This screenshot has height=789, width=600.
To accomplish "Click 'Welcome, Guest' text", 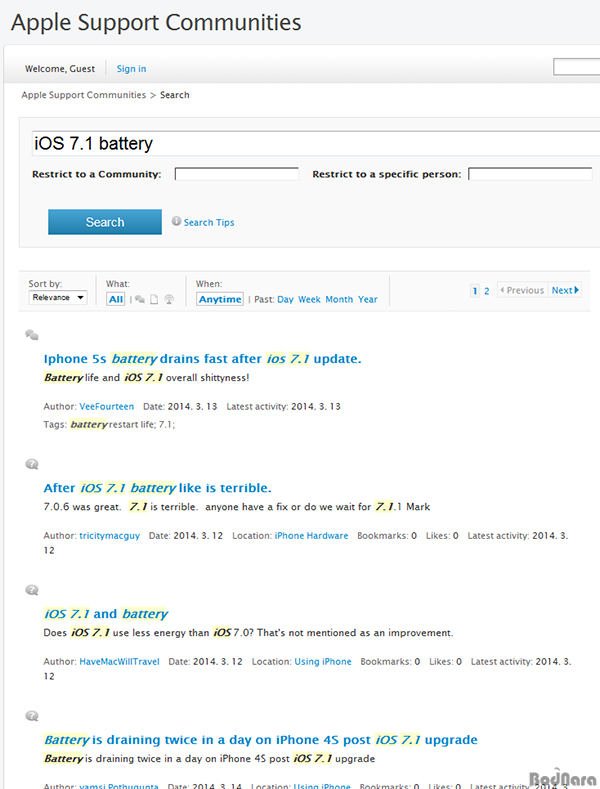I will click(x=60, y=68).
